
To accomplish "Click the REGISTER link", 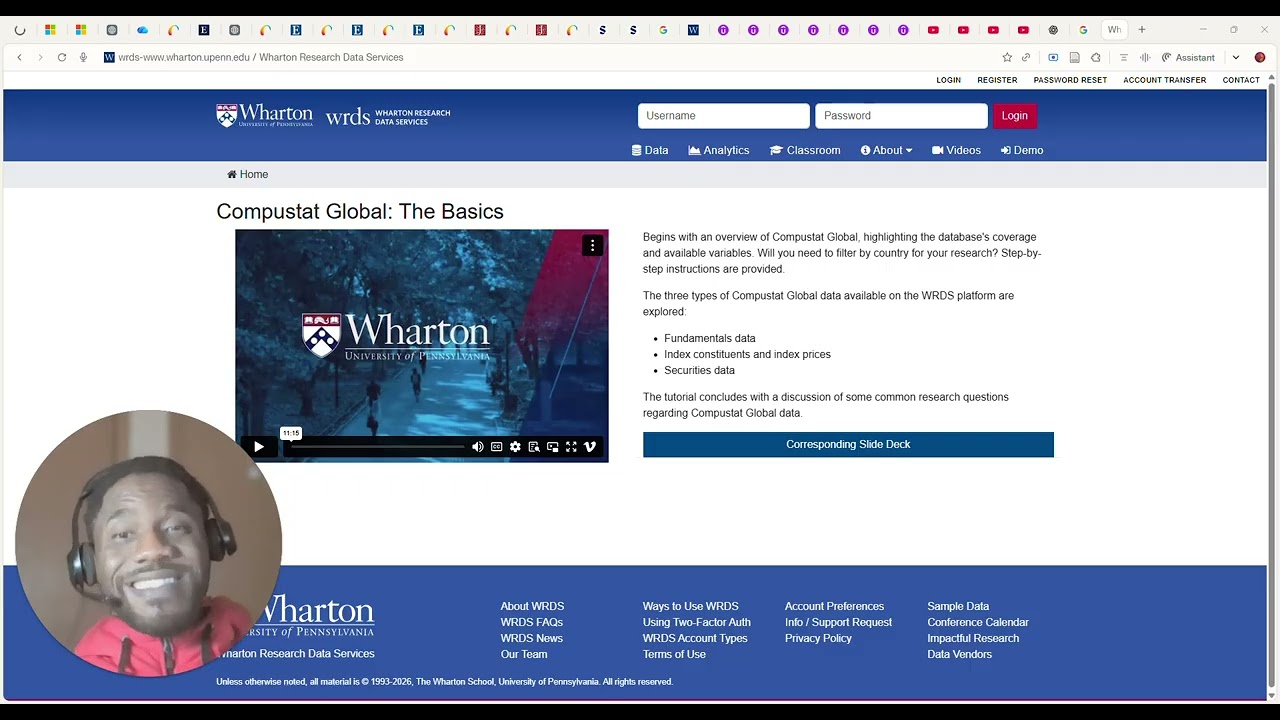I will pyautogui.click(x=997, y=80).
